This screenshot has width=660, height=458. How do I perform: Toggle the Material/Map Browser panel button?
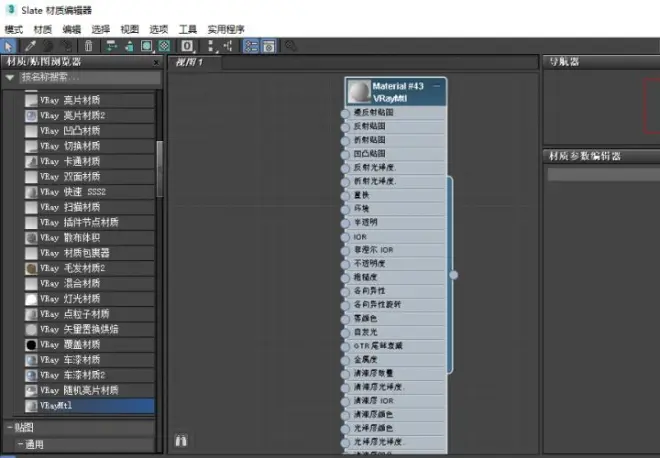(x=251, y=46)
